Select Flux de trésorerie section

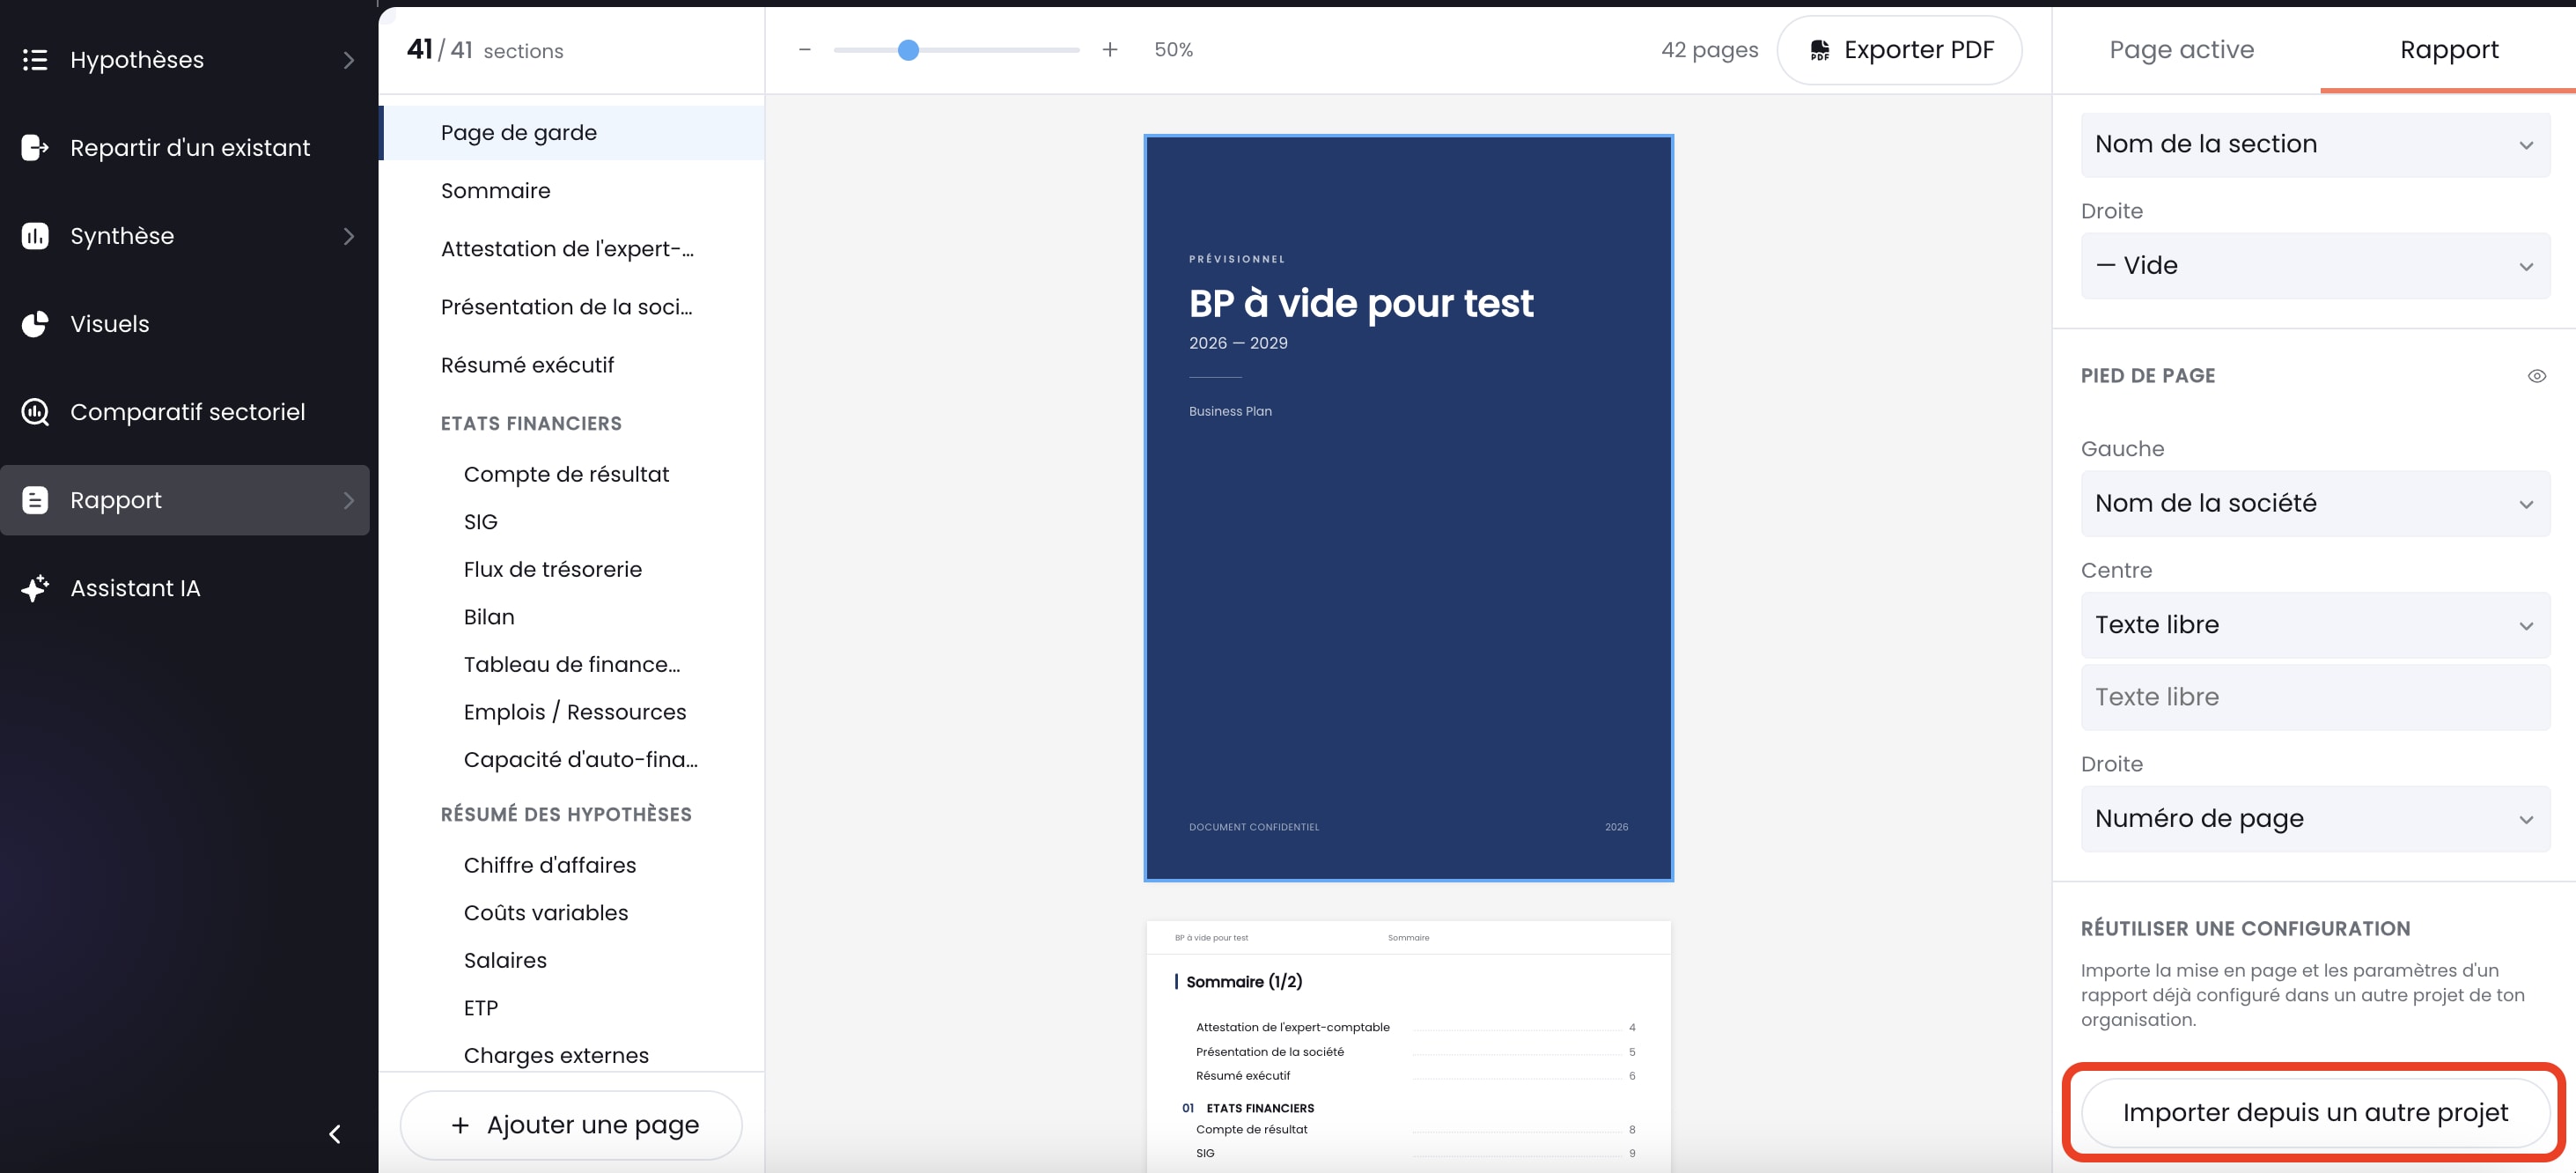pos(573,570)
